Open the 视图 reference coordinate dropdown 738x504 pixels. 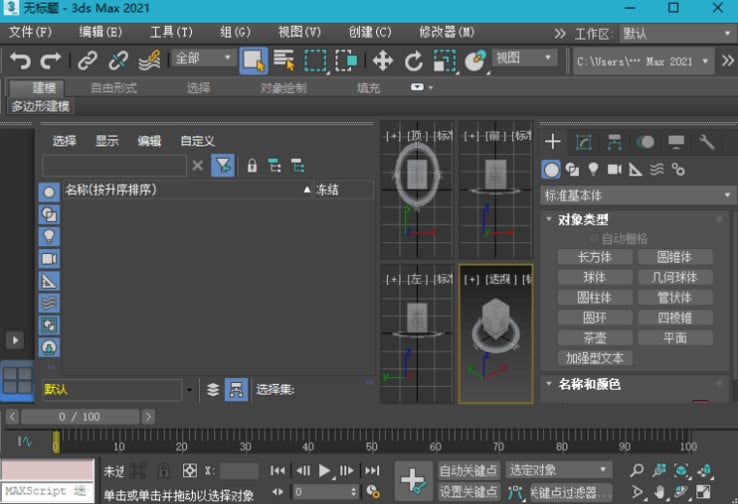525,58
